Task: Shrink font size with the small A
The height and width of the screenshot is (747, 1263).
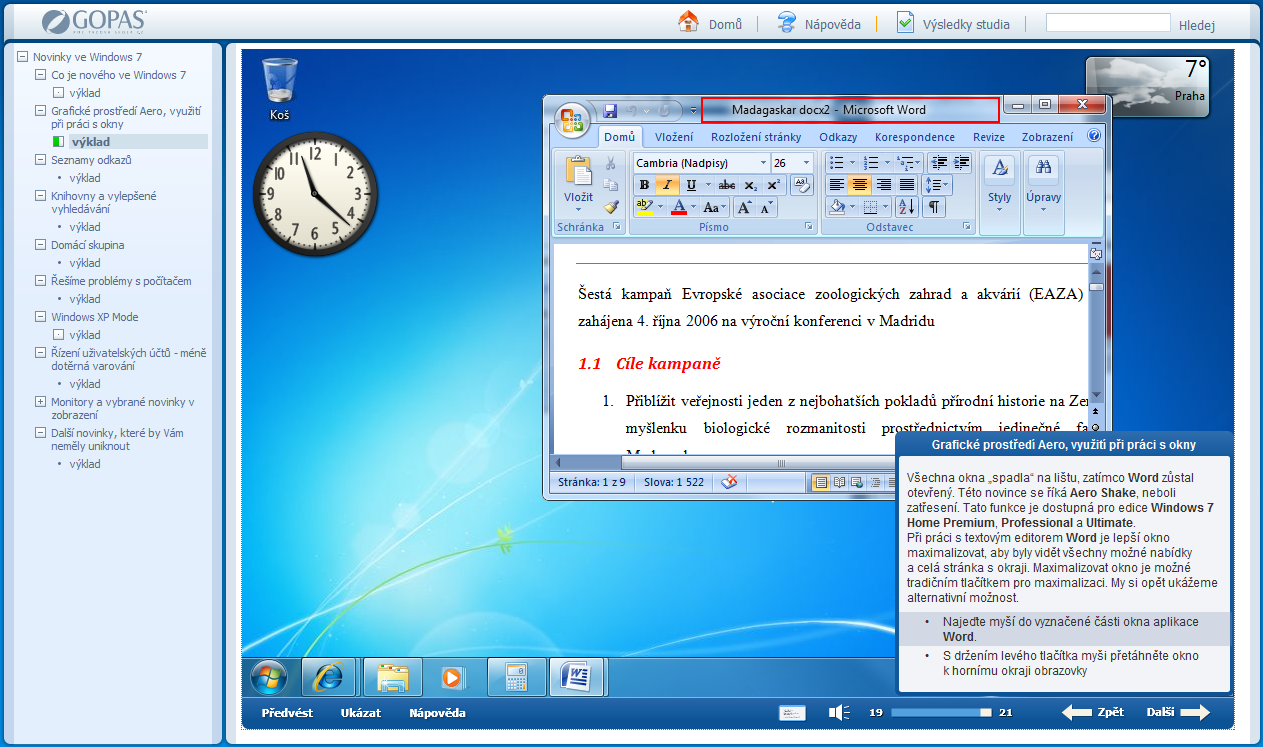Action: [x=766, y=208]
